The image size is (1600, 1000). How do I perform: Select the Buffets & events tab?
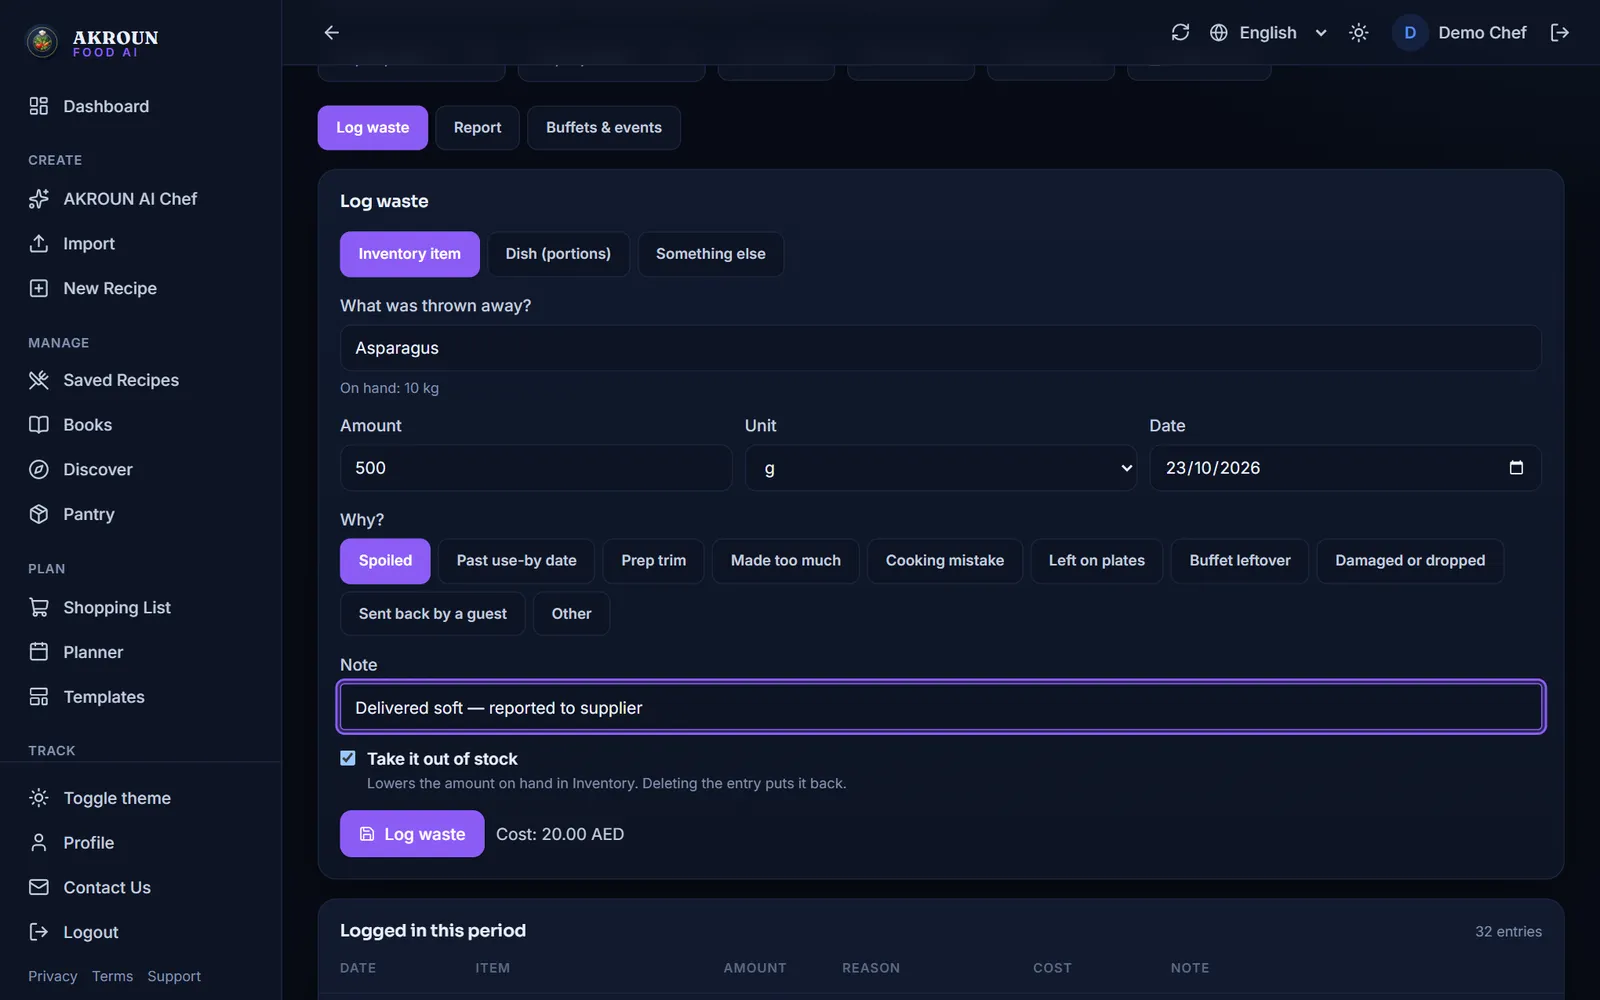[604, 128]
